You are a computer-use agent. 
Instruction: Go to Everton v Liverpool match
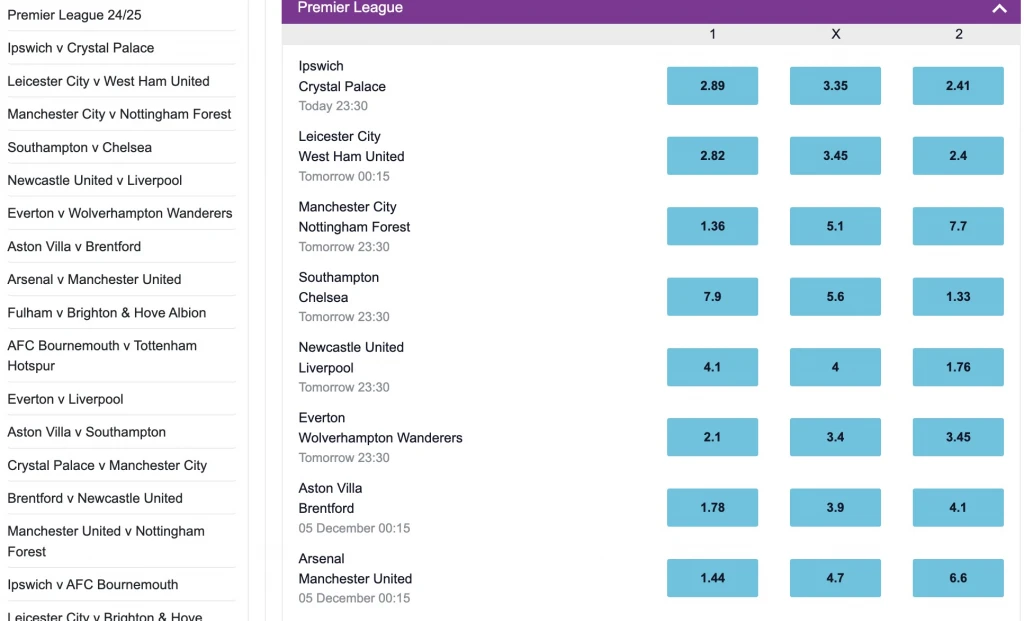(x=66, y=399)
